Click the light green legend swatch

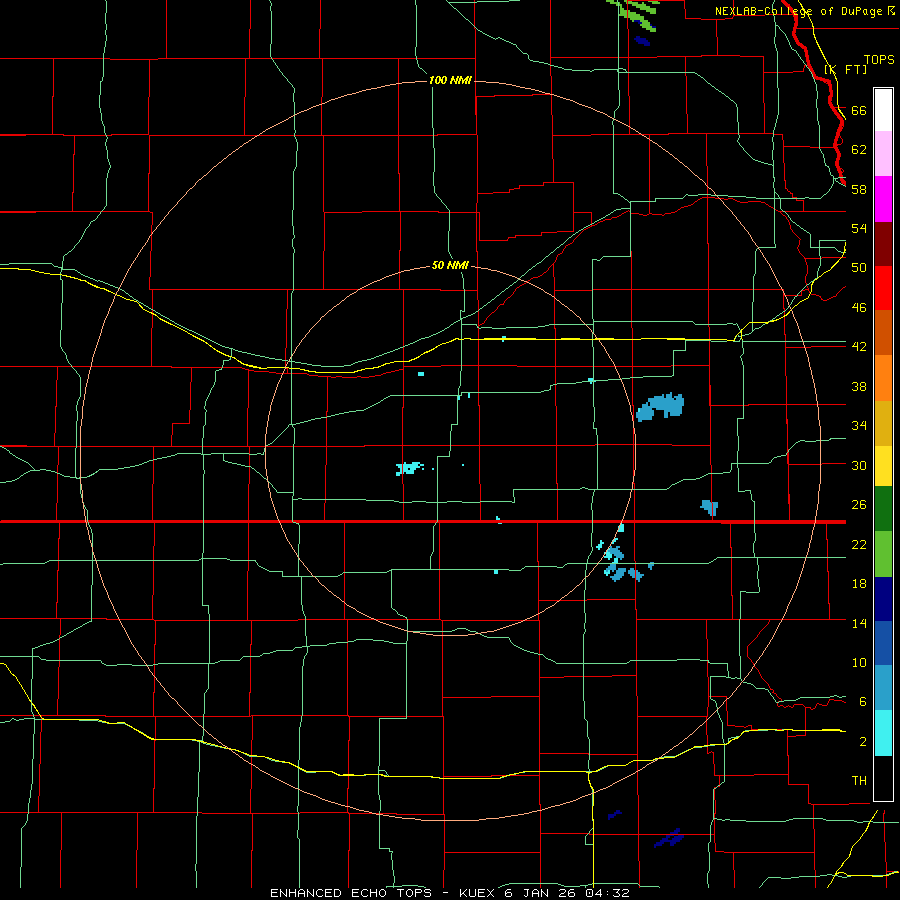pyautogui.click(x=883, y=554)
